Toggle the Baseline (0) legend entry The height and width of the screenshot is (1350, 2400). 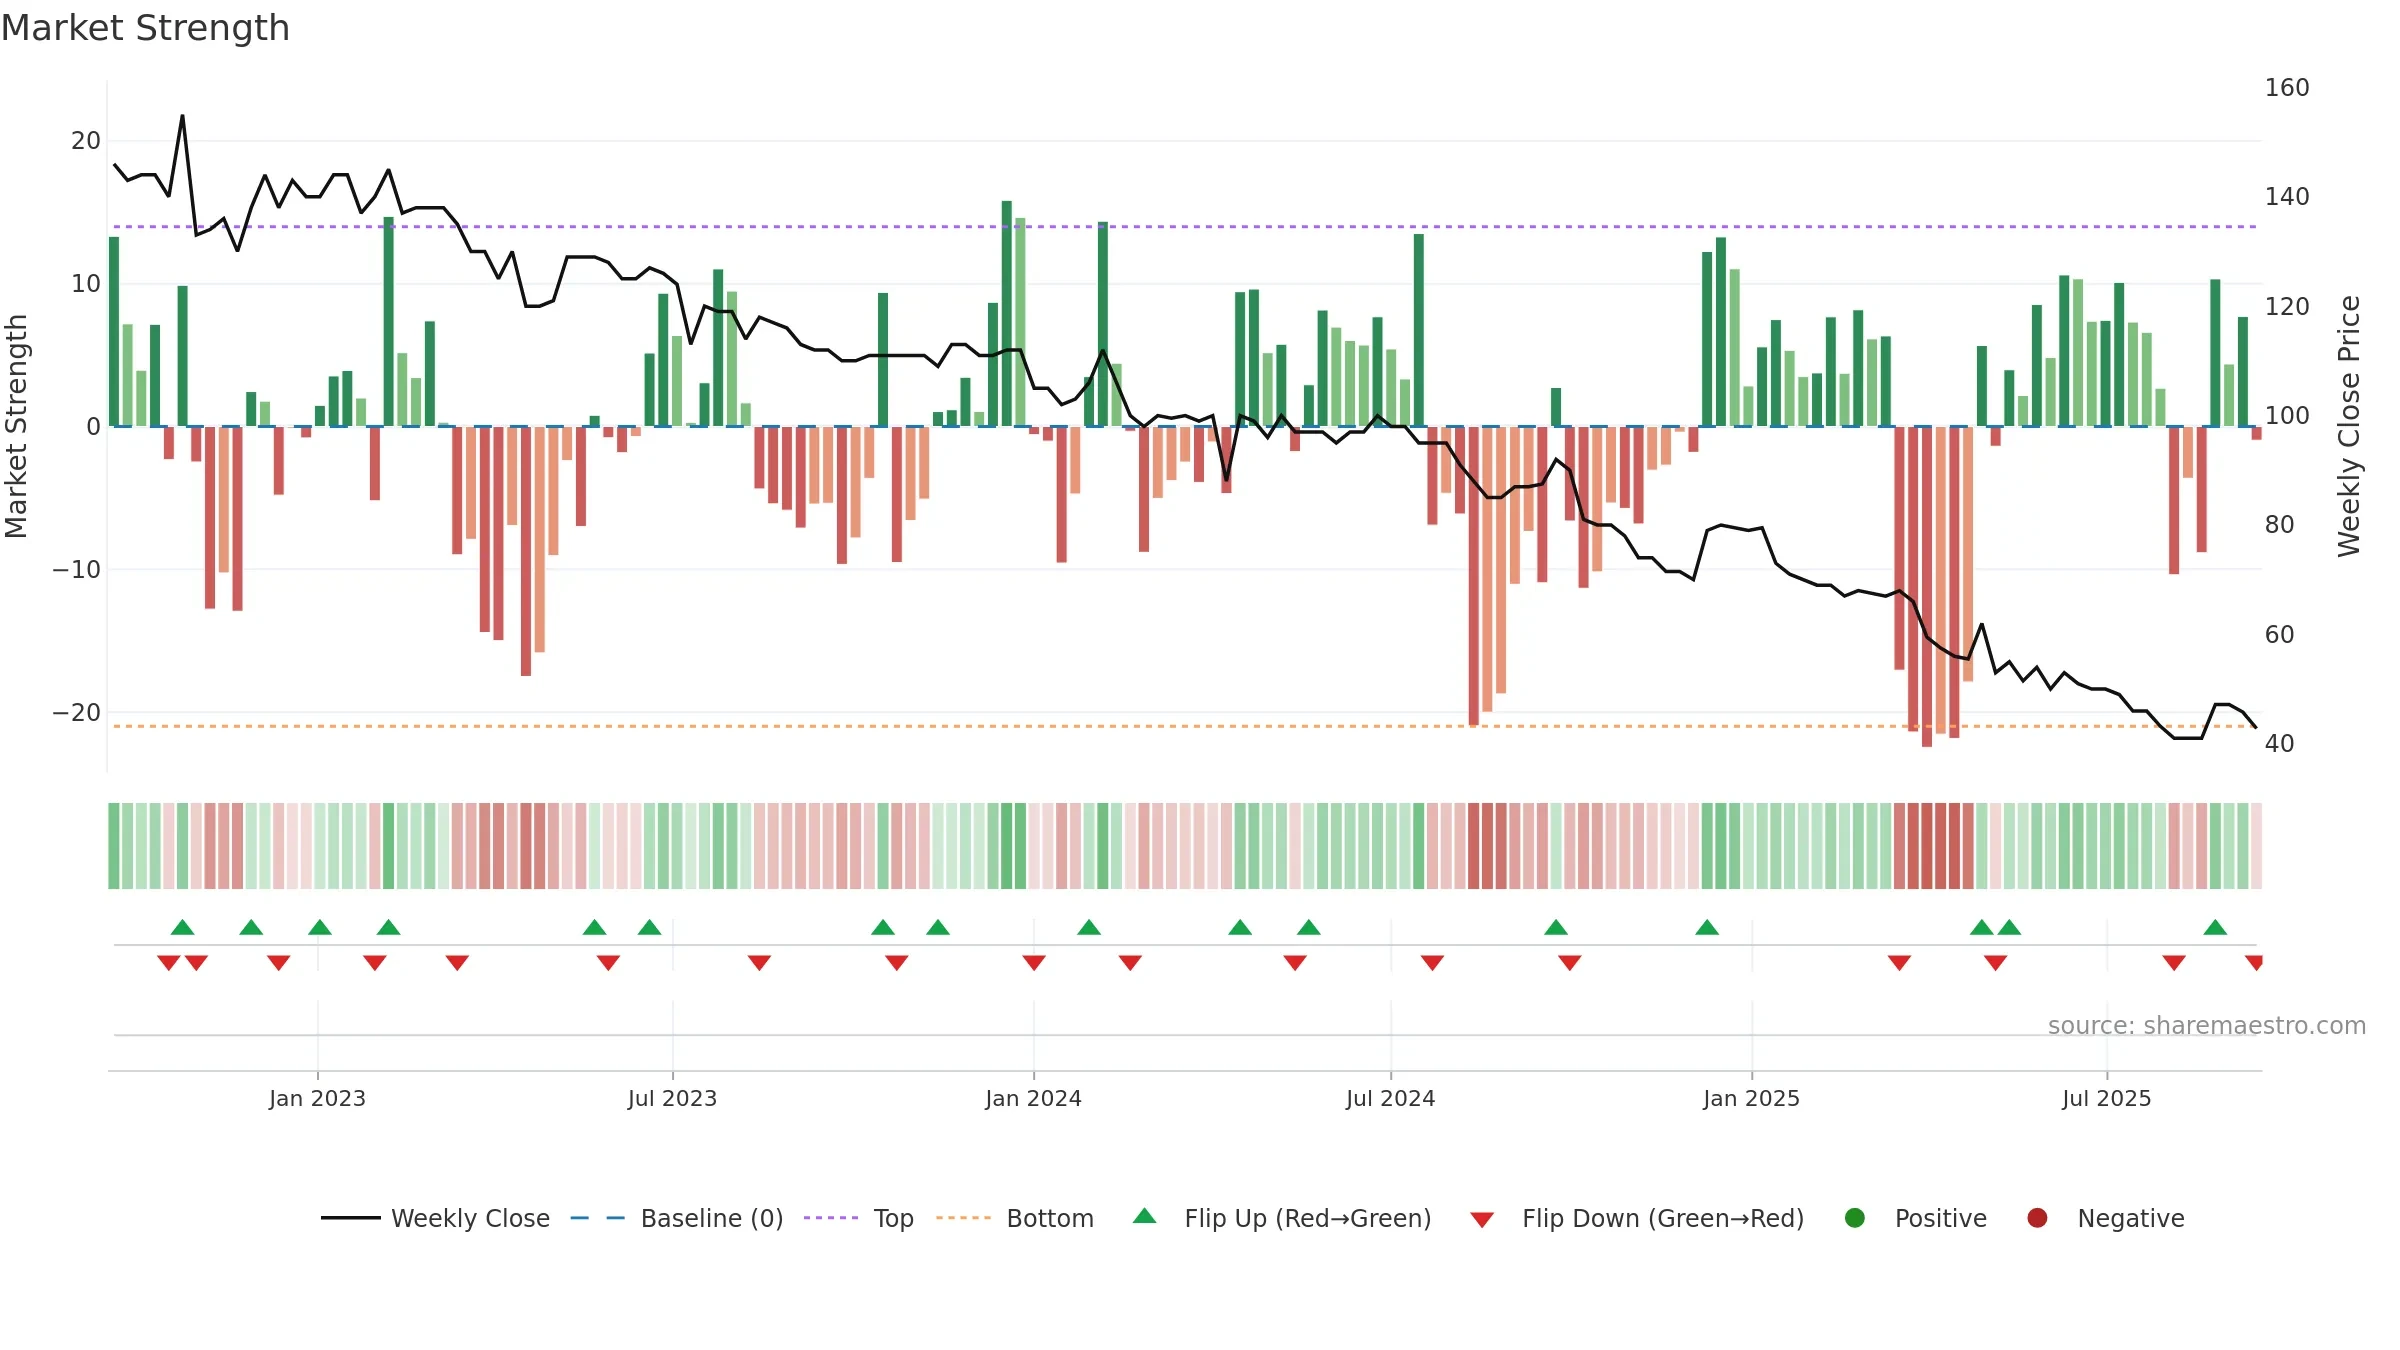click(677, 1218)
